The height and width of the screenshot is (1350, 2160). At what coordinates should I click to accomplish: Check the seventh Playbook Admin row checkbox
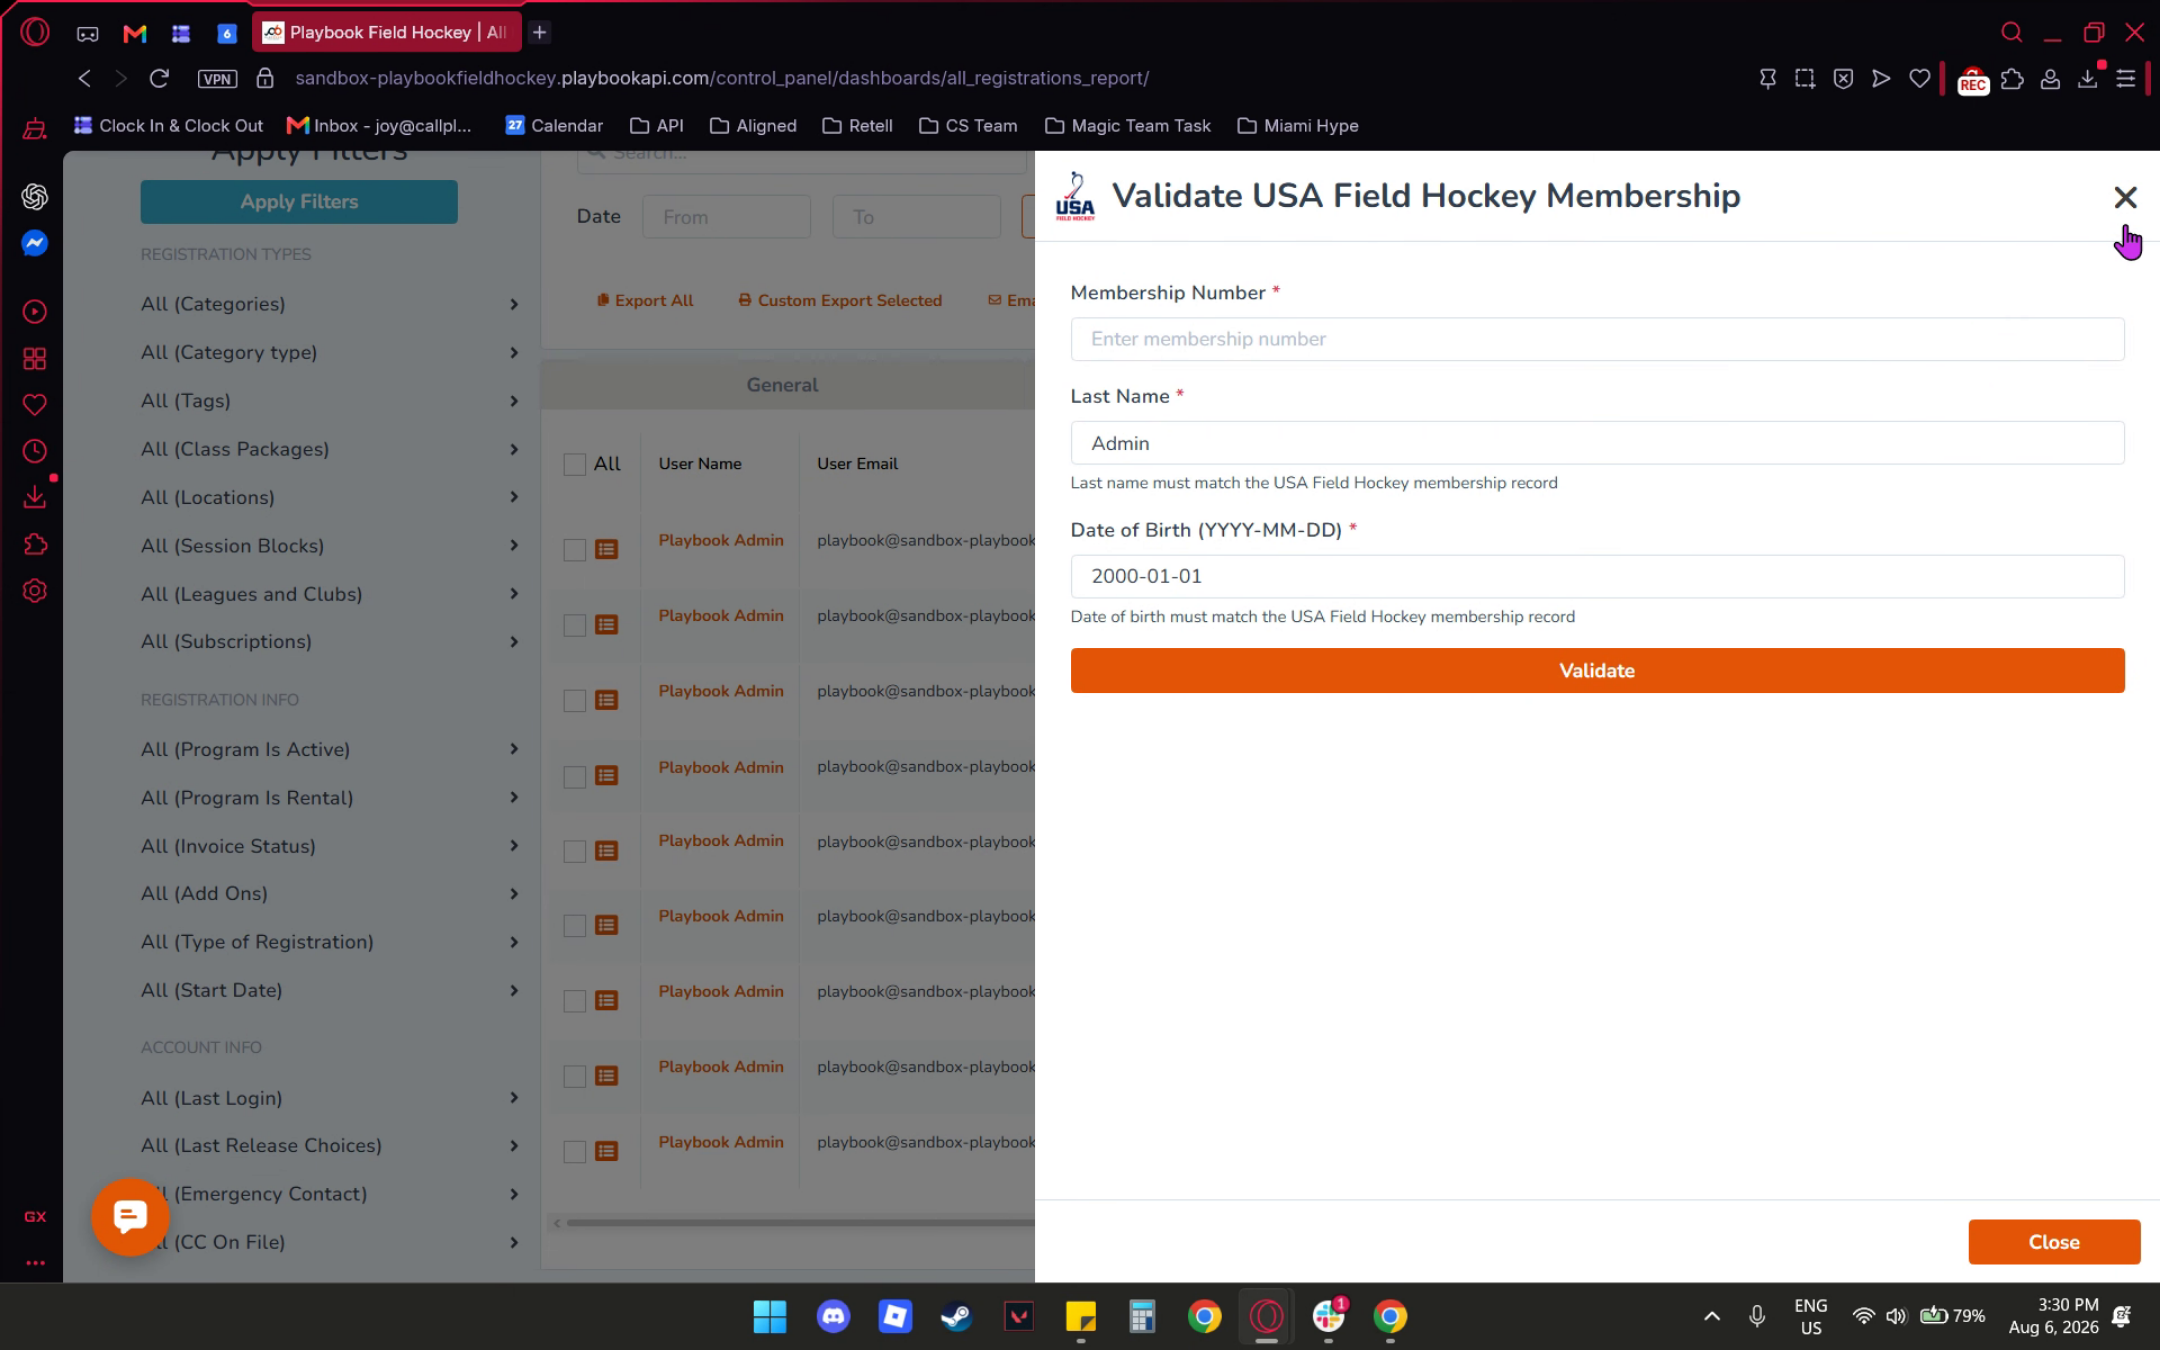point(575,1001)
